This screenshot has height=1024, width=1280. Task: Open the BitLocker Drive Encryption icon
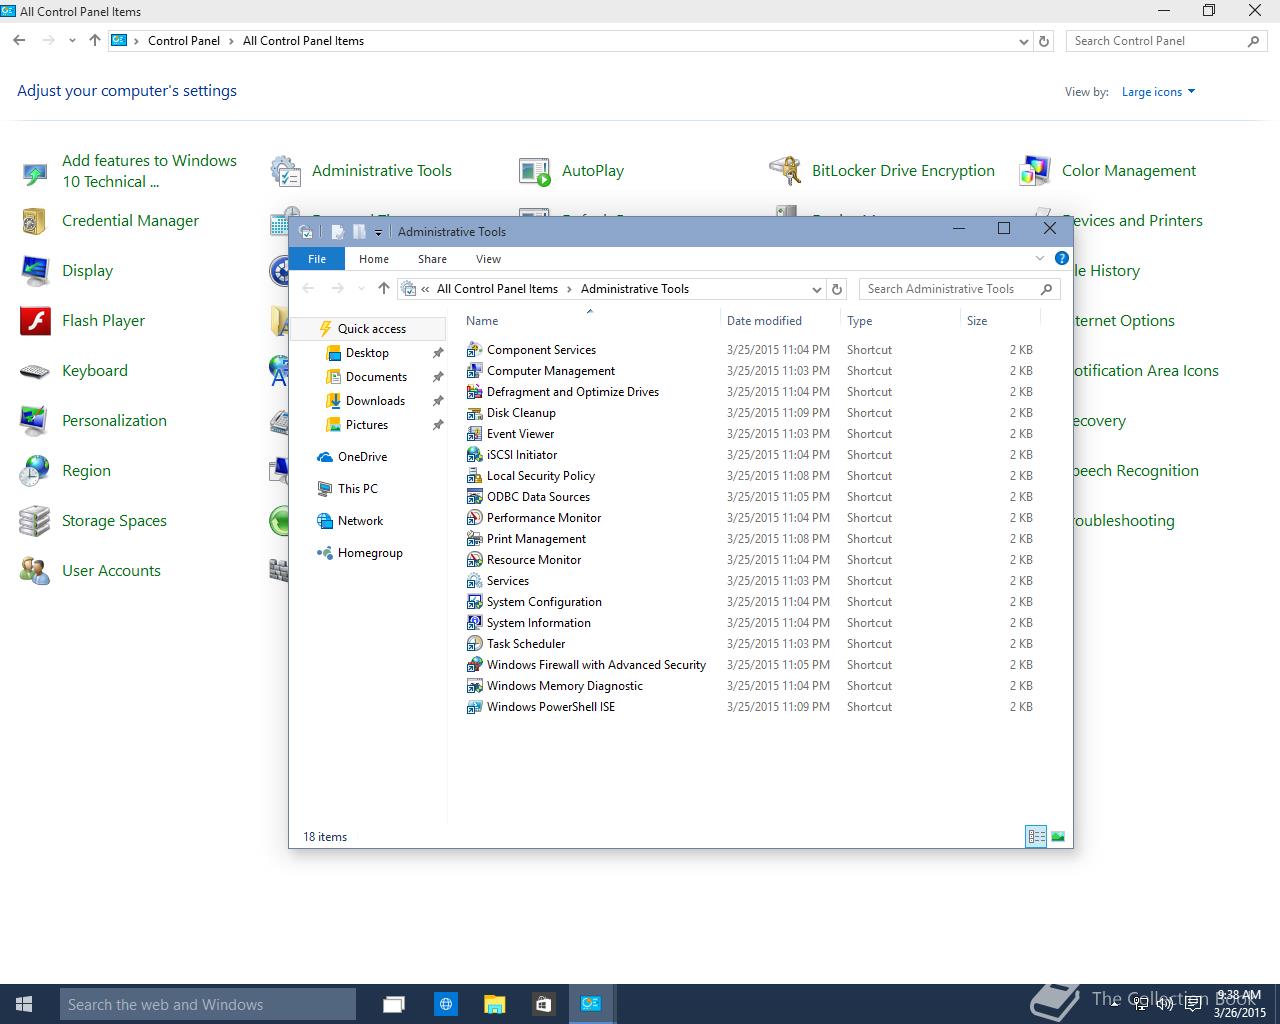coord(785,171)
